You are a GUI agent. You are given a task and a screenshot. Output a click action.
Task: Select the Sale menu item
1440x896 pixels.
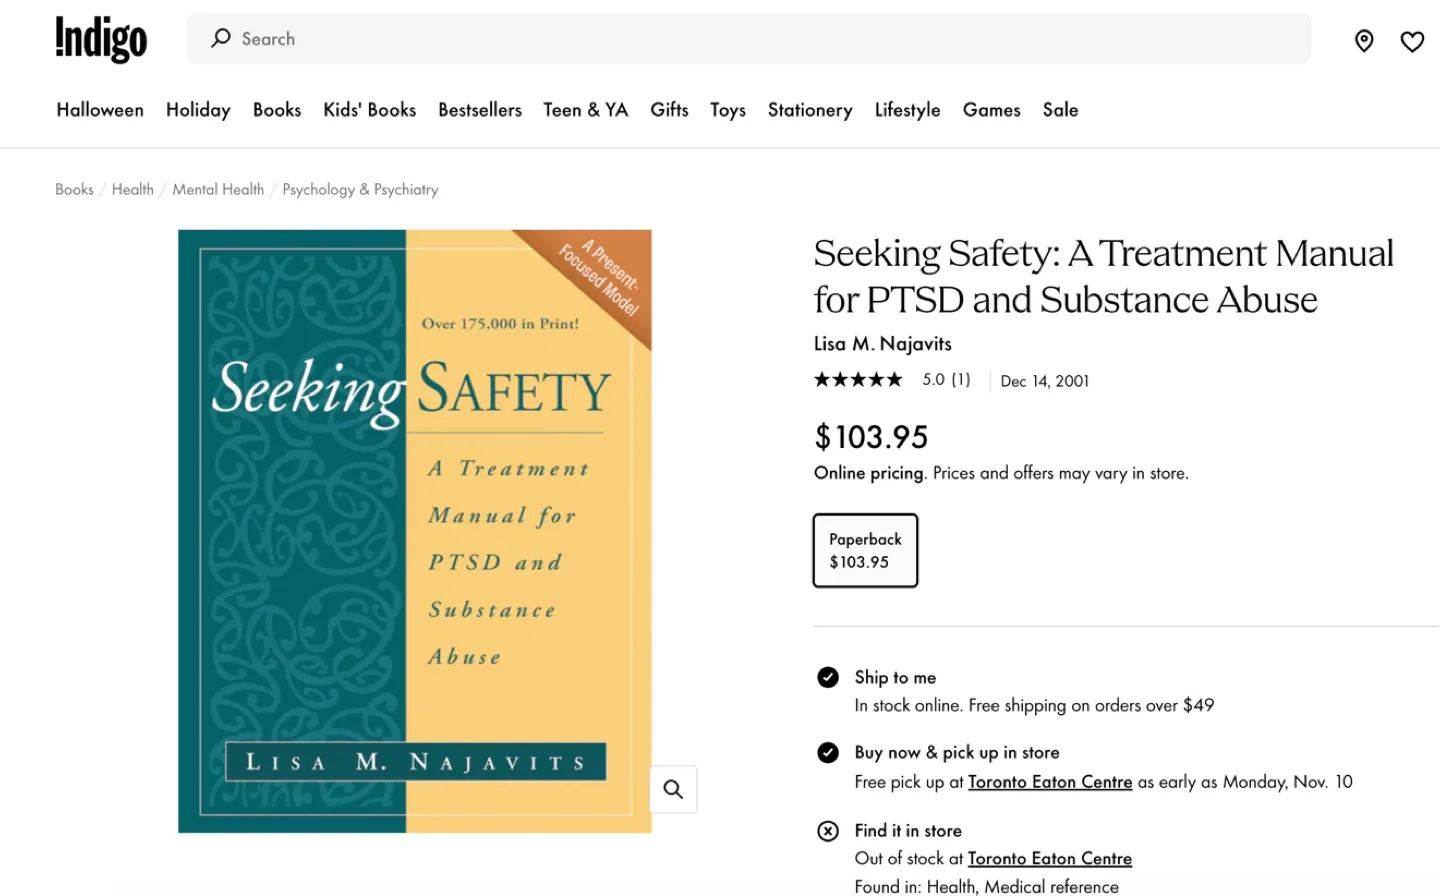1060,110
